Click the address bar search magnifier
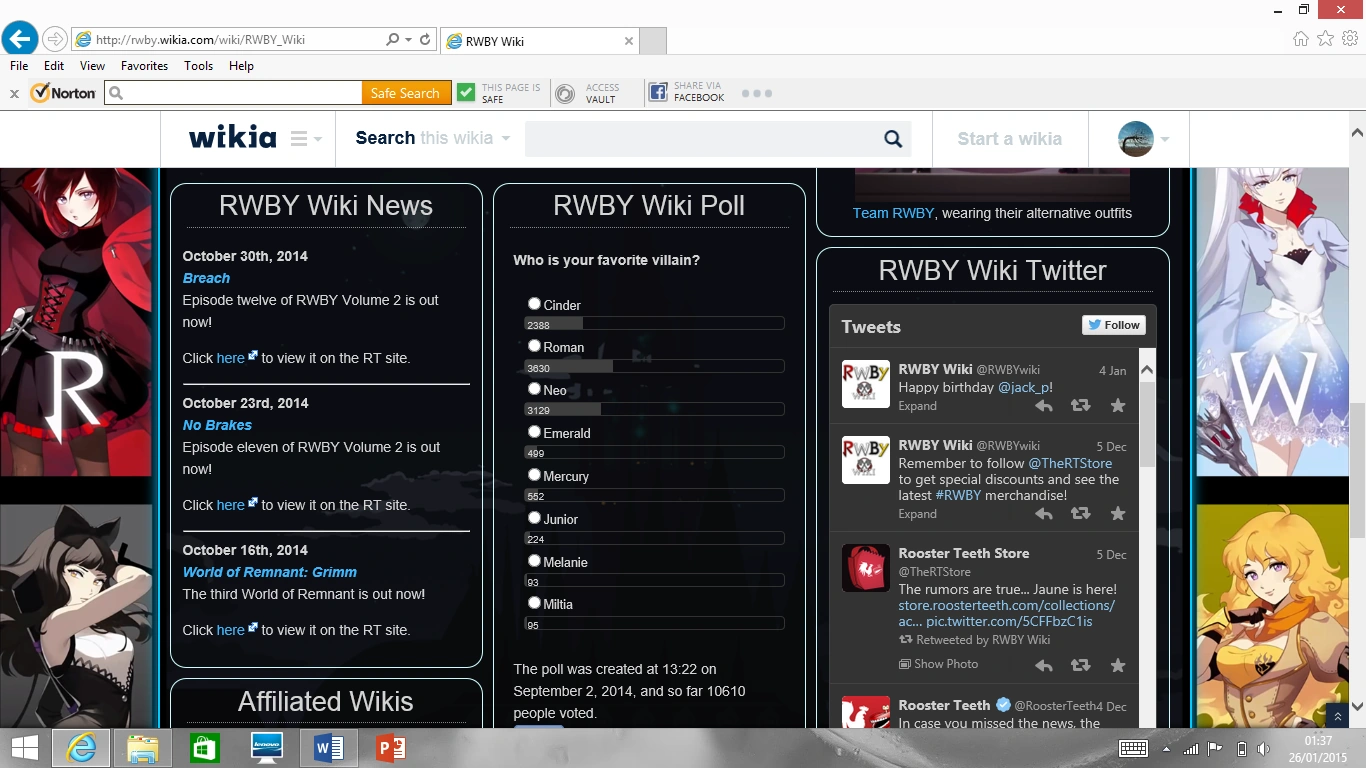 [x=393, y=40]
